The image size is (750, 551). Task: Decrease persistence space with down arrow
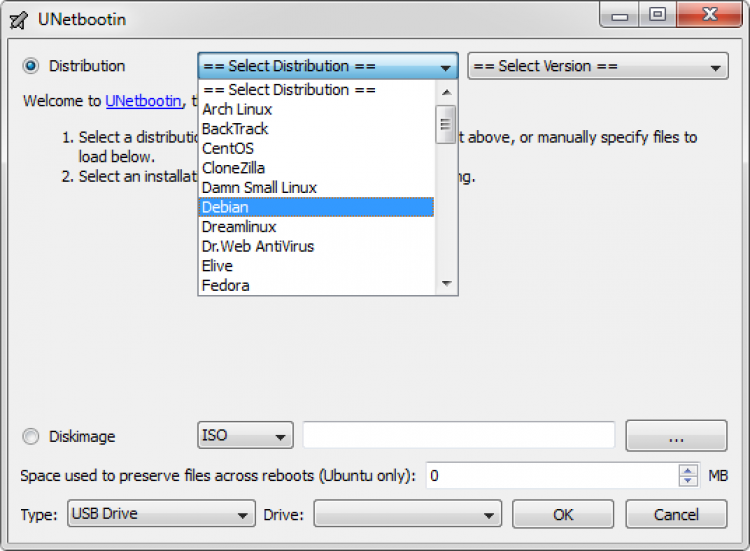[x=688, y=481]
